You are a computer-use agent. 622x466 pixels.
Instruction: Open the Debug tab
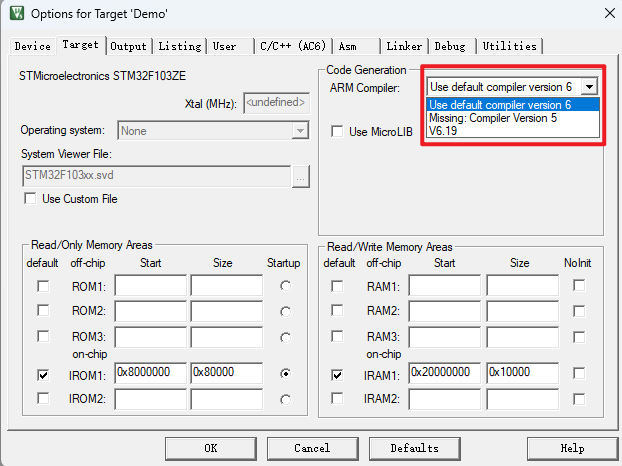[x=450, y=46]
